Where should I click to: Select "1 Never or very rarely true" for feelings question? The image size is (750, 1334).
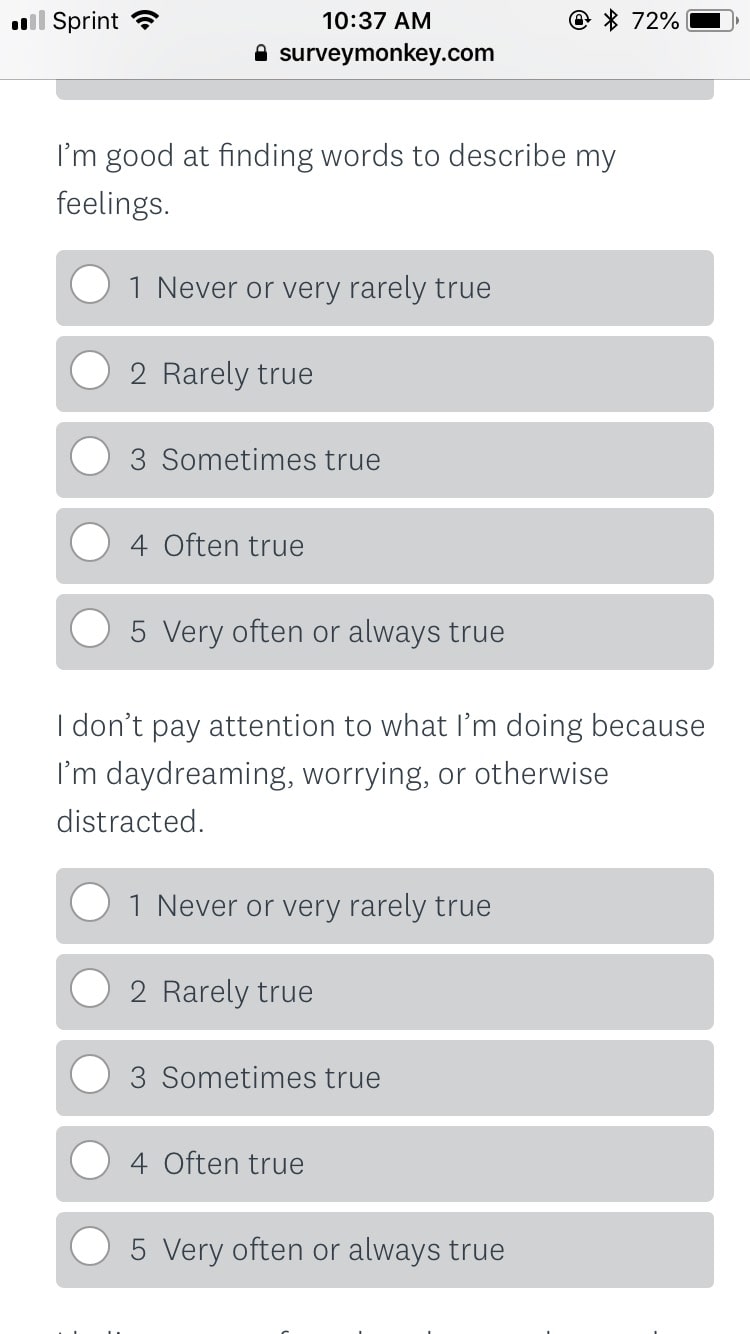click(x=90, y=288)
